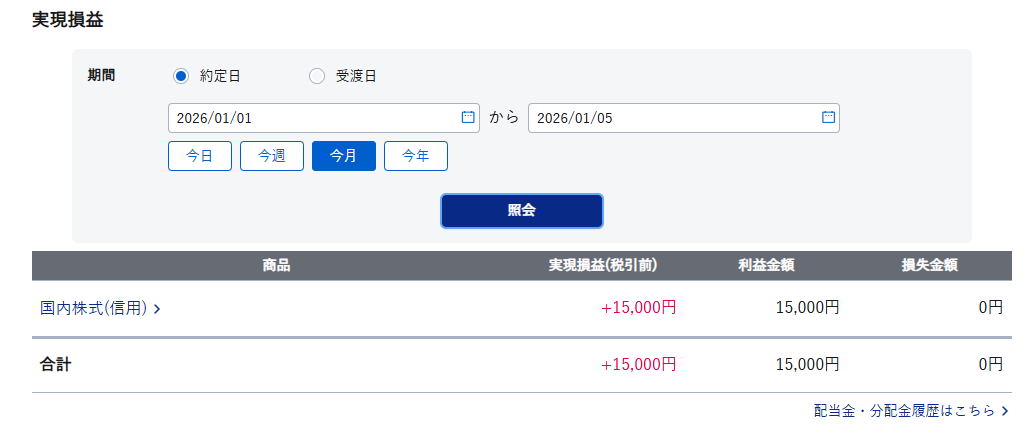Click the 今日 period button

pyautogui.click(x=200, y=156)
